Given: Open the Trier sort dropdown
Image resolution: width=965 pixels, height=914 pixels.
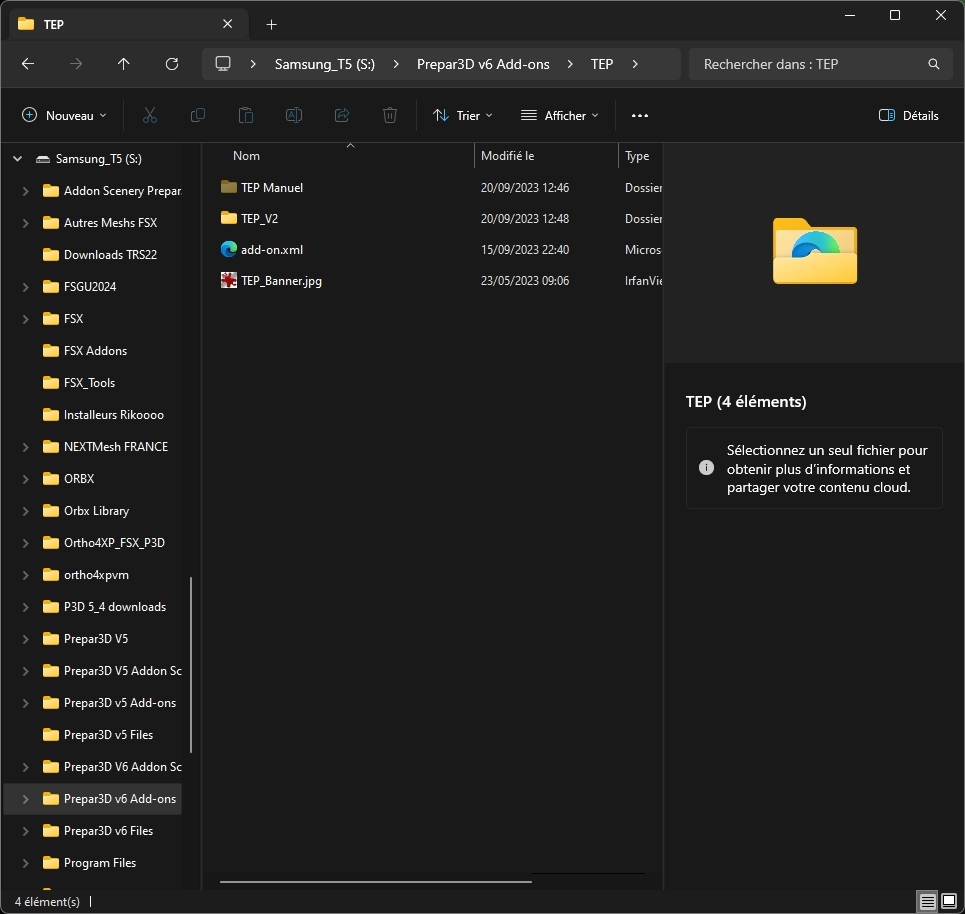Looking at the screenshot, I should (x=463, y=116).
